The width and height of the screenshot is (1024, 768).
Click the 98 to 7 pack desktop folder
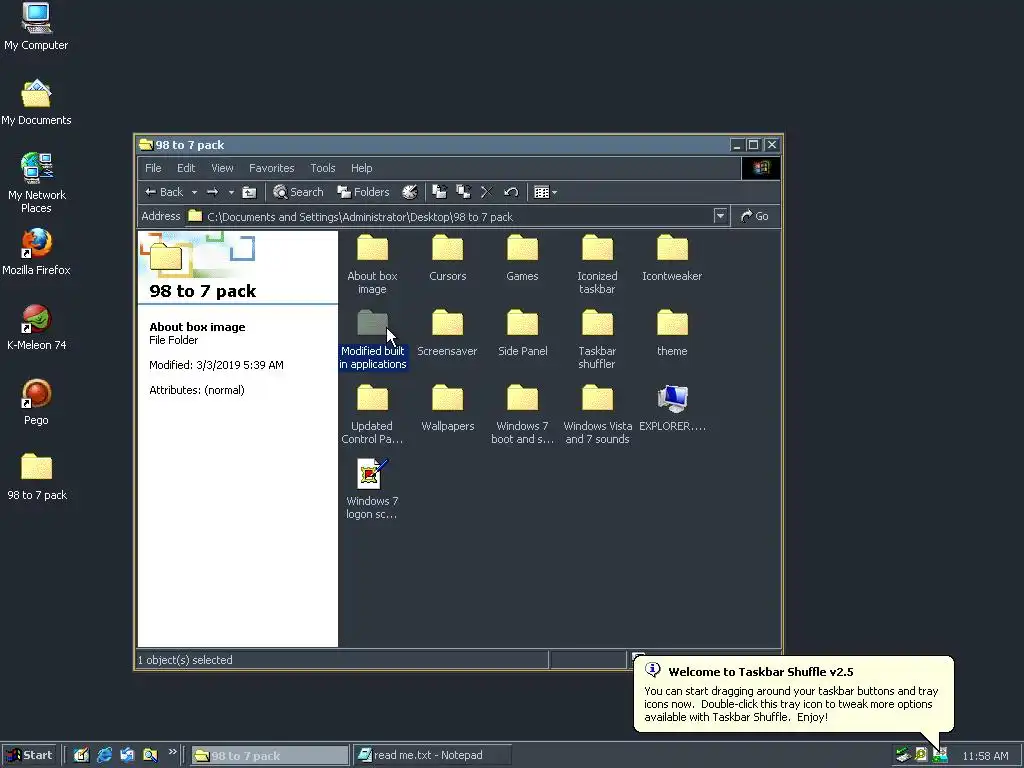coord(37,477)
